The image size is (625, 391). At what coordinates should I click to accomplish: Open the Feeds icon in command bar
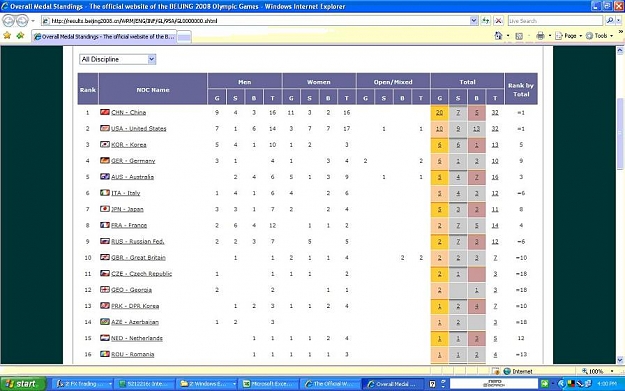pyautogui.click(x=519, y=36)
